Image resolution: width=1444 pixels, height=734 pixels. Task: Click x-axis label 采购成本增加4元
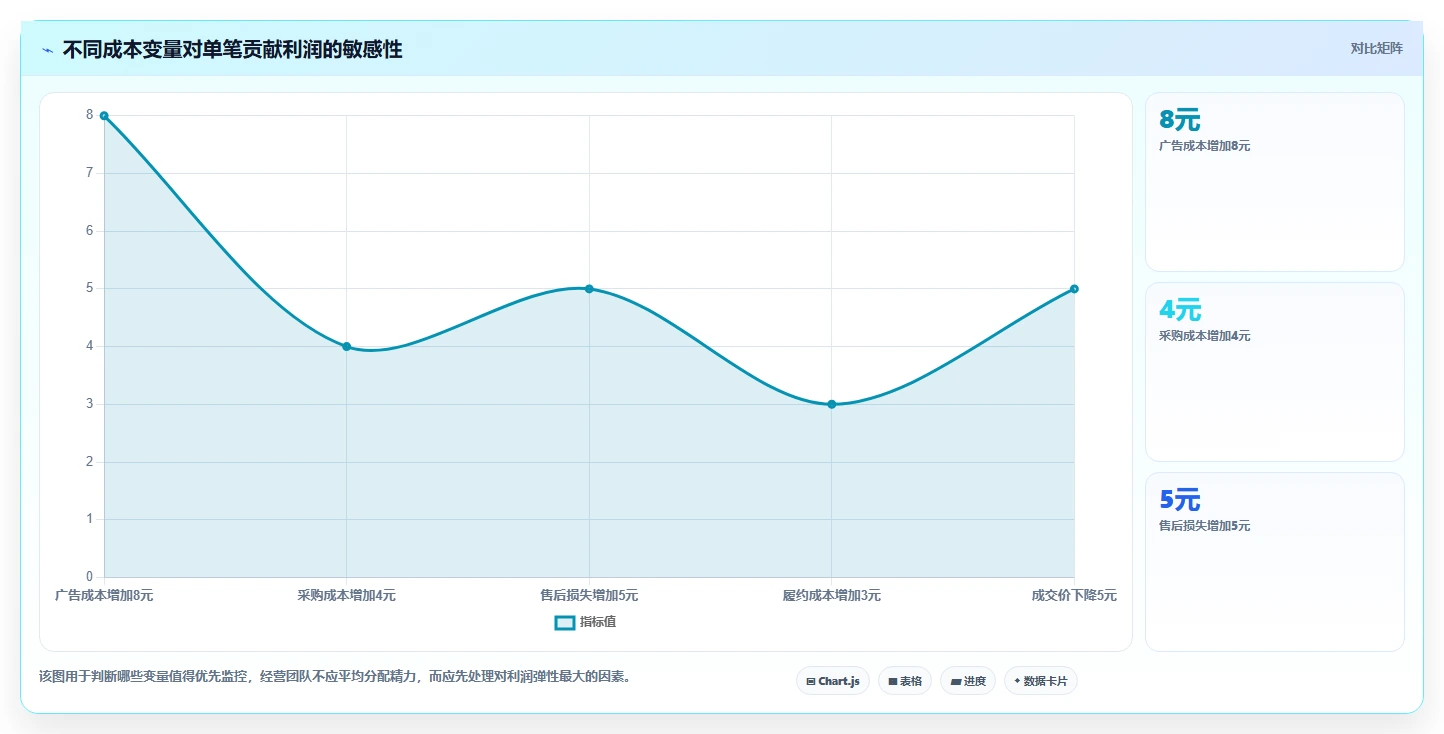coord(346,595)
